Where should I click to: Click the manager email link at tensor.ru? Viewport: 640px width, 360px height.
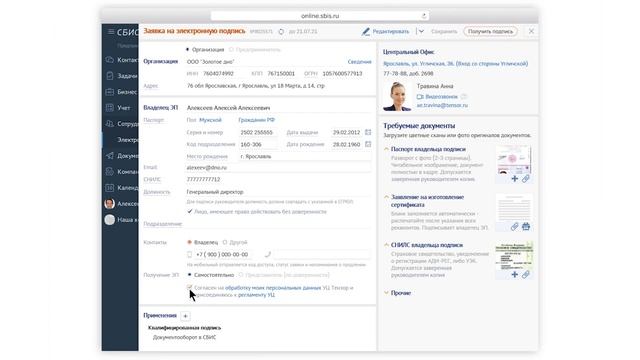(442, 105)
